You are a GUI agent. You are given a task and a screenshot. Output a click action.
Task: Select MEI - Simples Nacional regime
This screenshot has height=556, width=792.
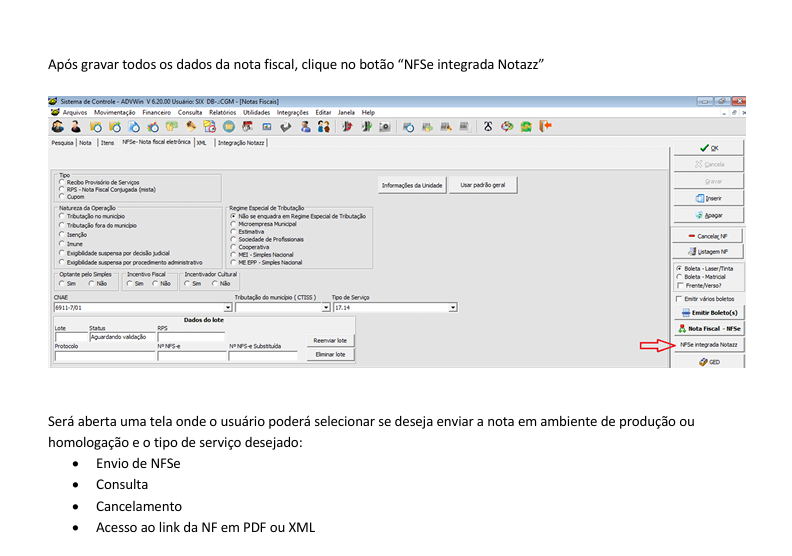pyautogui.click(x=233, y=255)
